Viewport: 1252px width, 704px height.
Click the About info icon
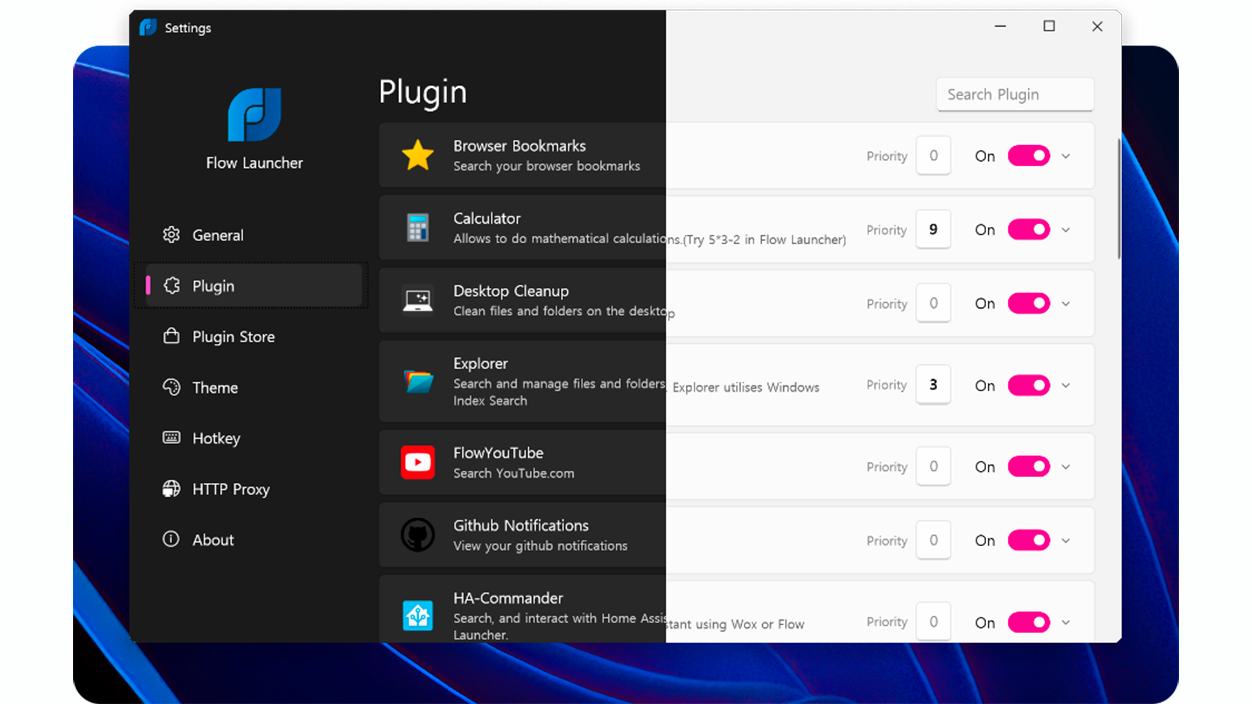(171, 540)
